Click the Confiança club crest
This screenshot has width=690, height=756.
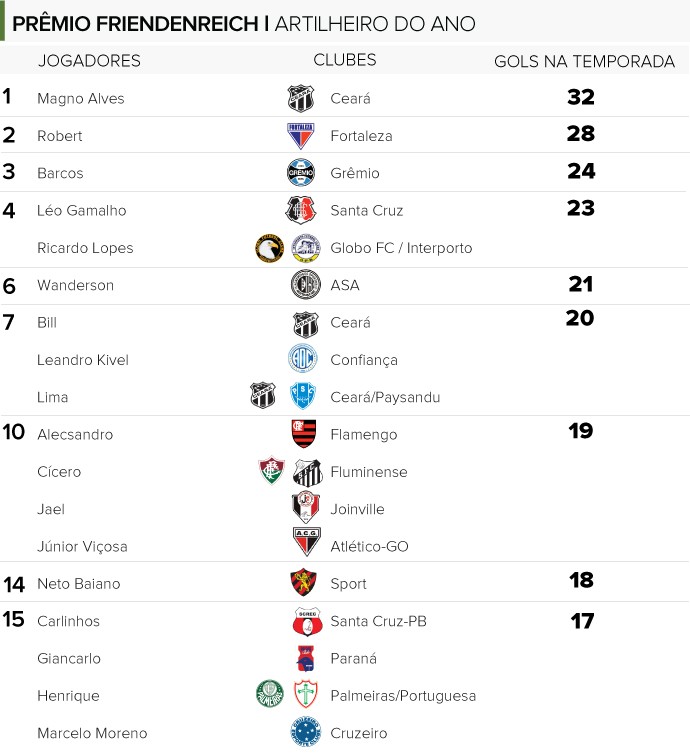click(x=303, y=358)
